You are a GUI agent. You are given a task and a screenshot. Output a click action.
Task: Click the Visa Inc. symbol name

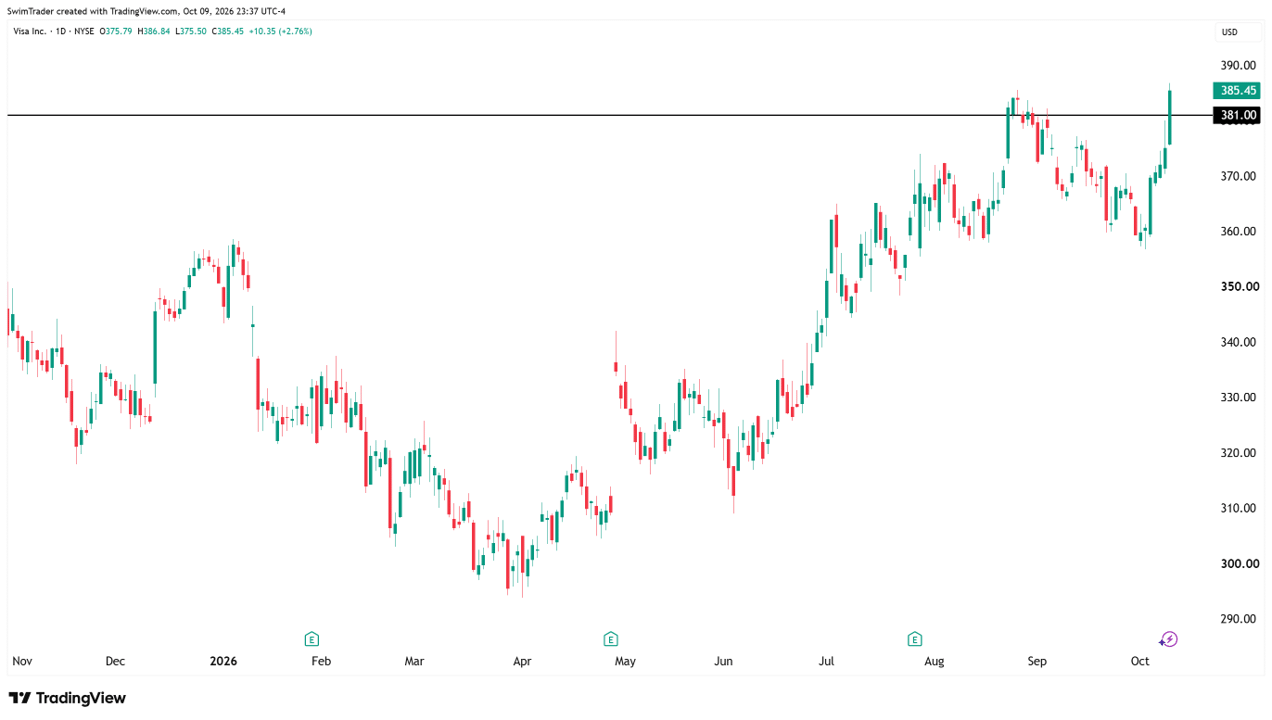coord(28,31)
